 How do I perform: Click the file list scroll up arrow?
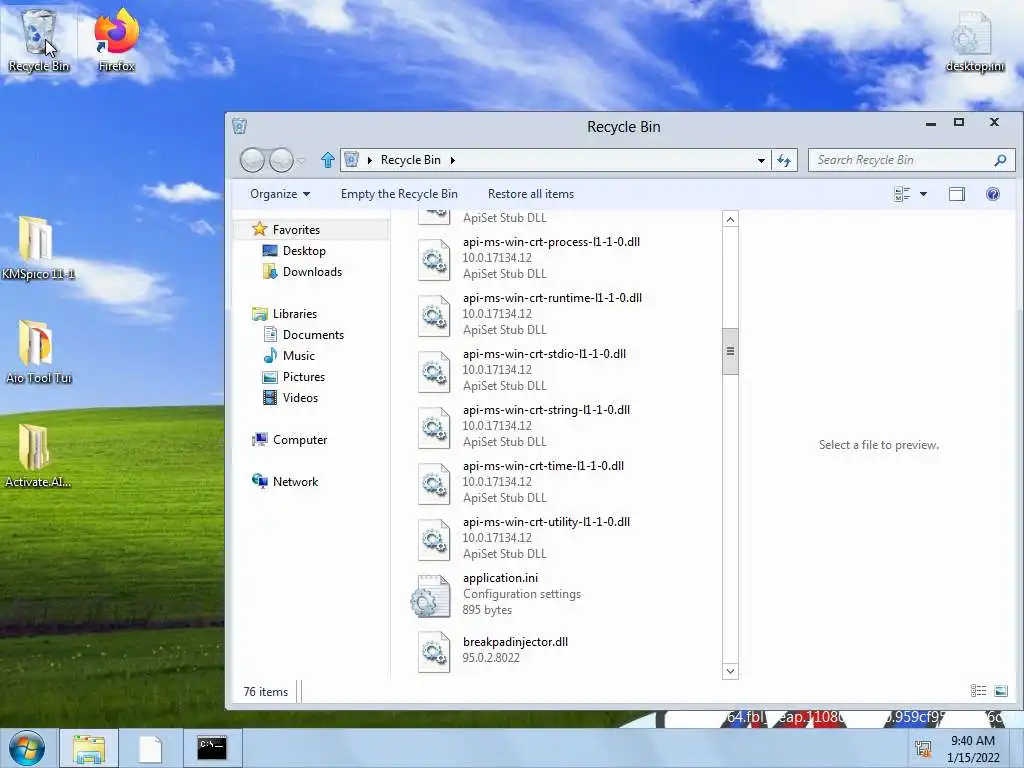click(x=730, y=219)
